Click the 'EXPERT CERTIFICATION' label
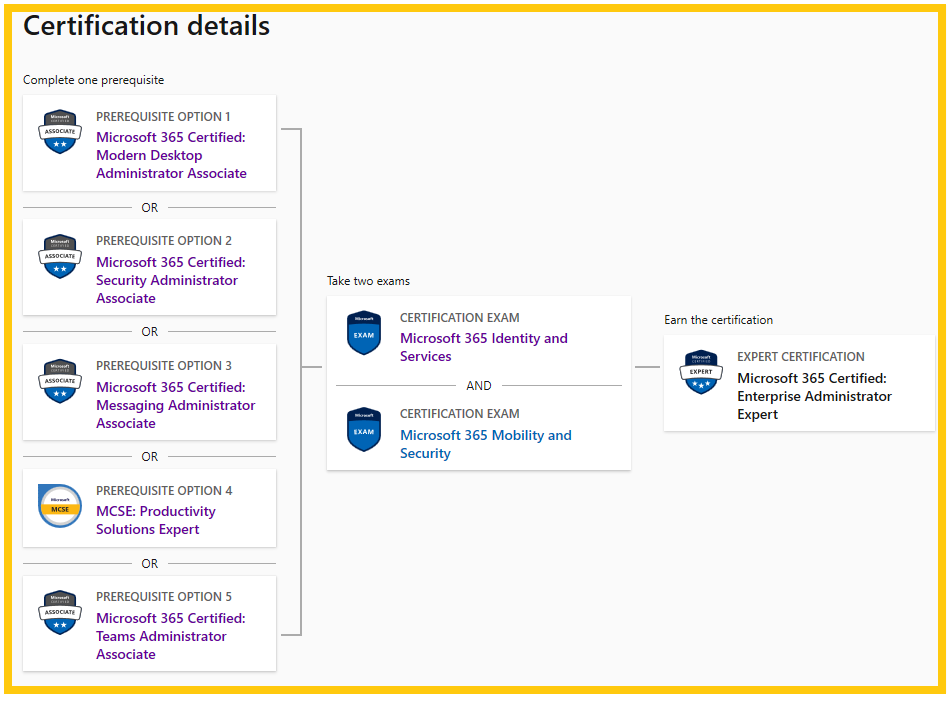951x701 pixels. (801, 357)
